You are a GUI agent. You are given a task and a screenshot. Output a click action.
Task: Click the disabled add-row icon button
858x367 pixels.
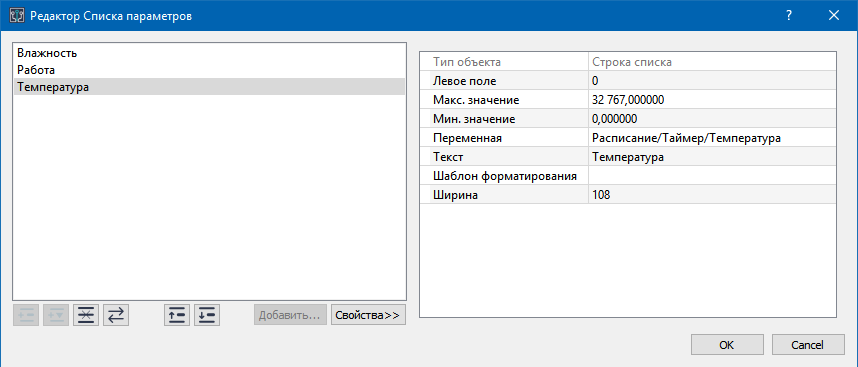[x=26, y=315]
